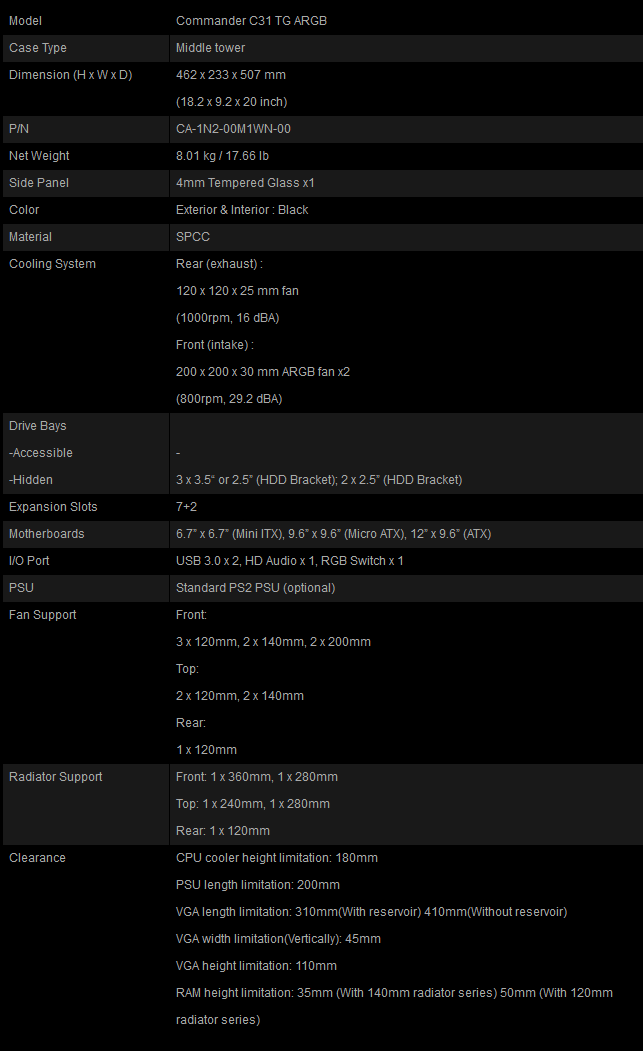Click the Drive Bays heading

point(38,426)
